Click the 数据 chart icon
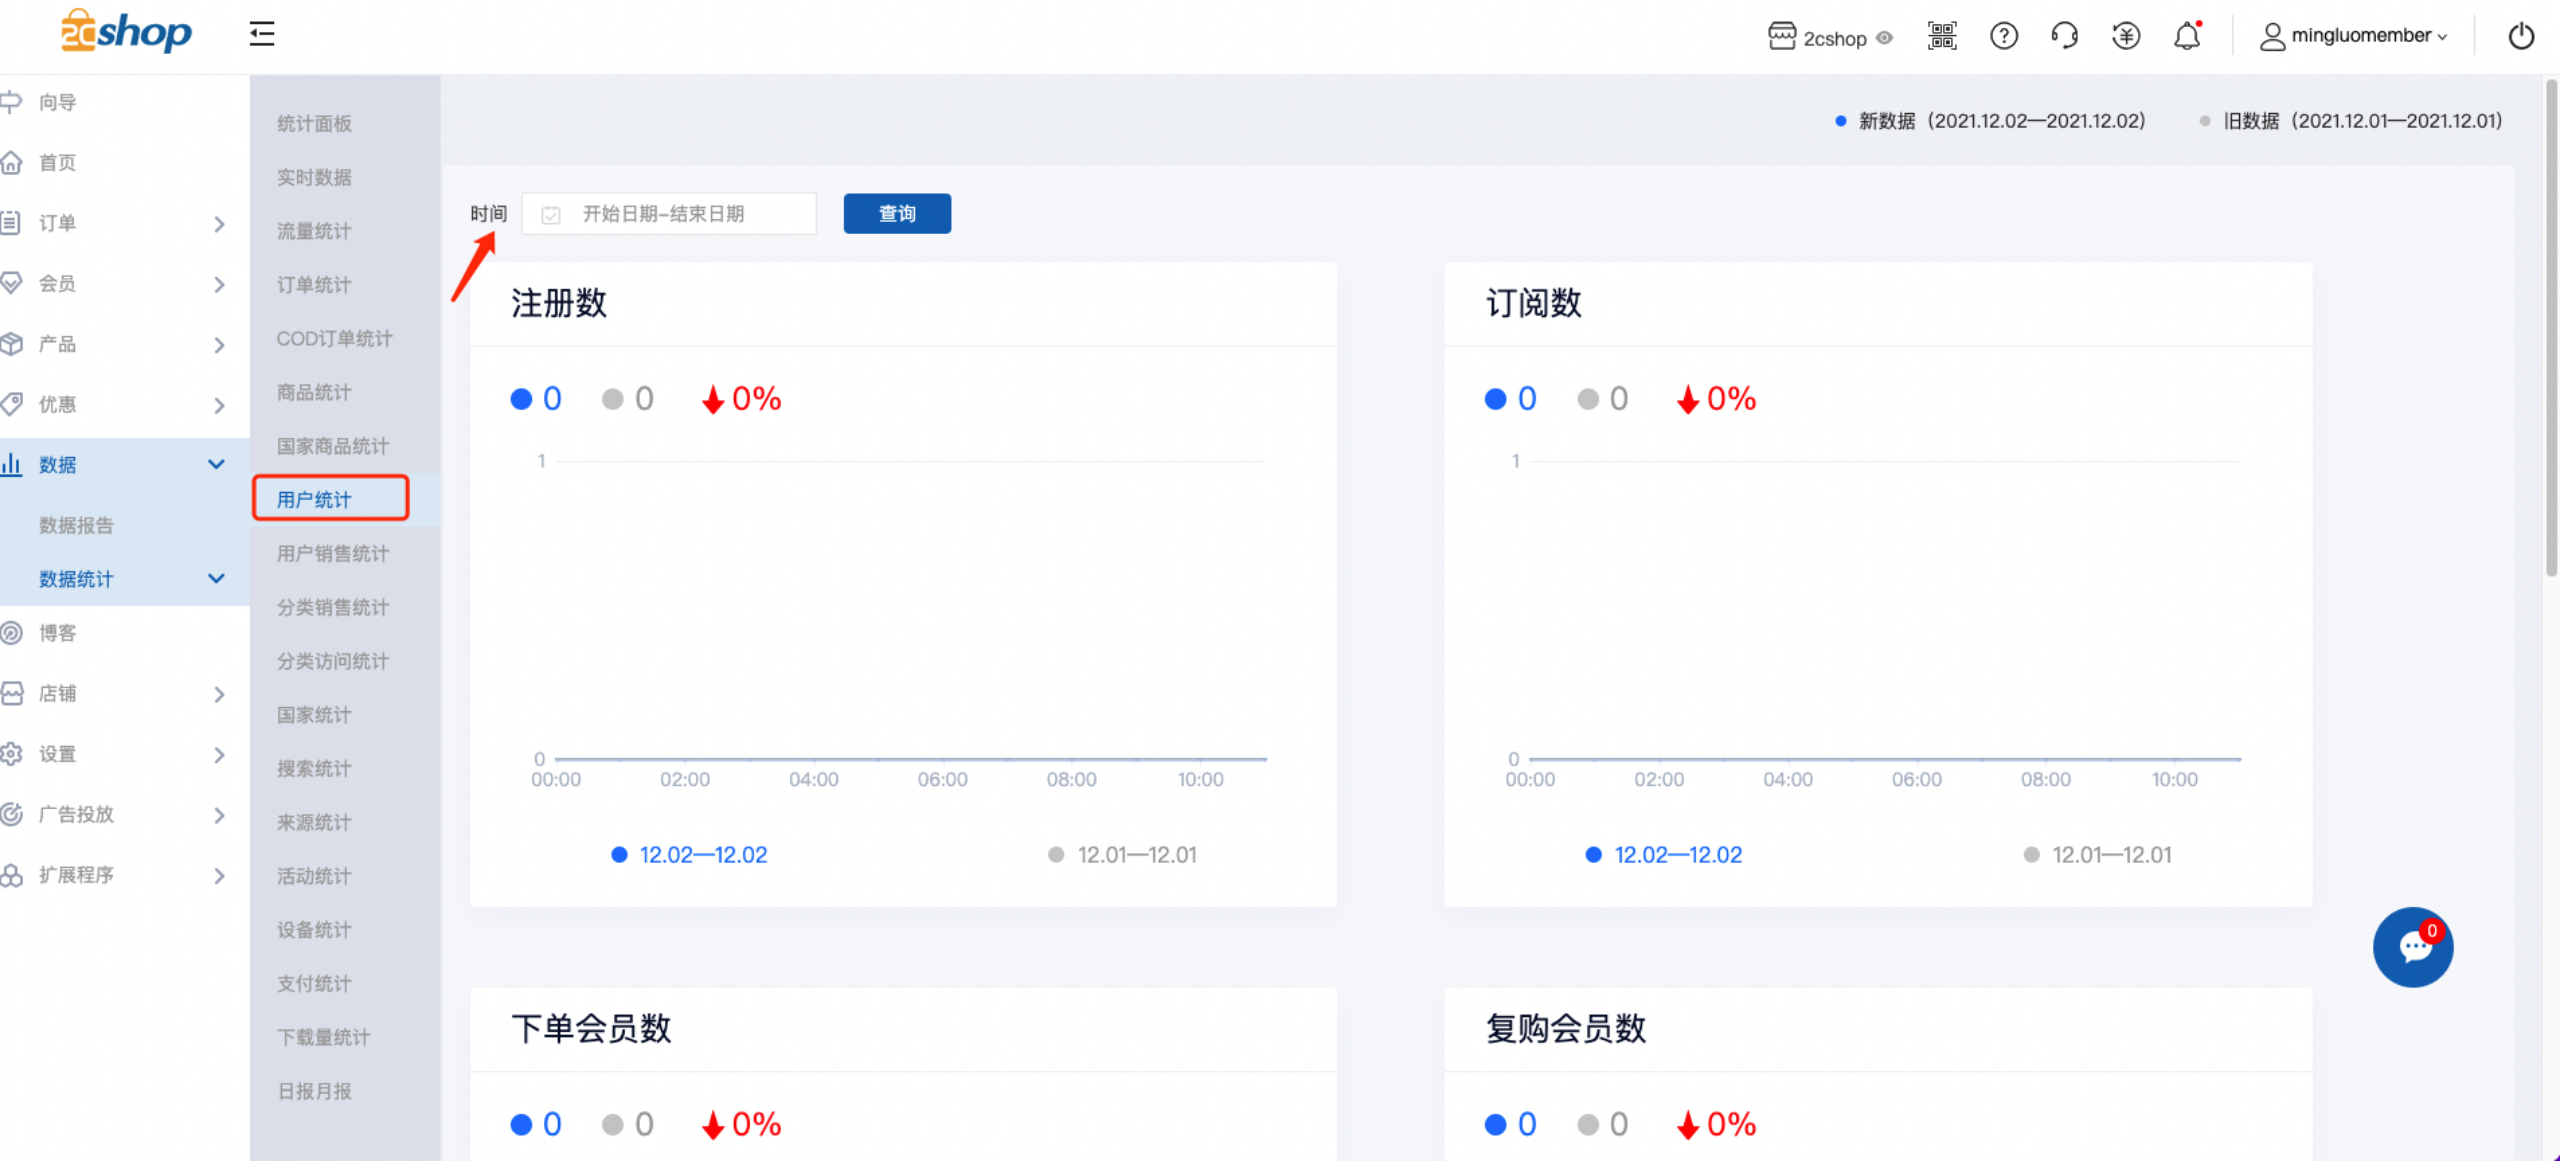The image size is (2560, 1161). click(x=11, y=464)
